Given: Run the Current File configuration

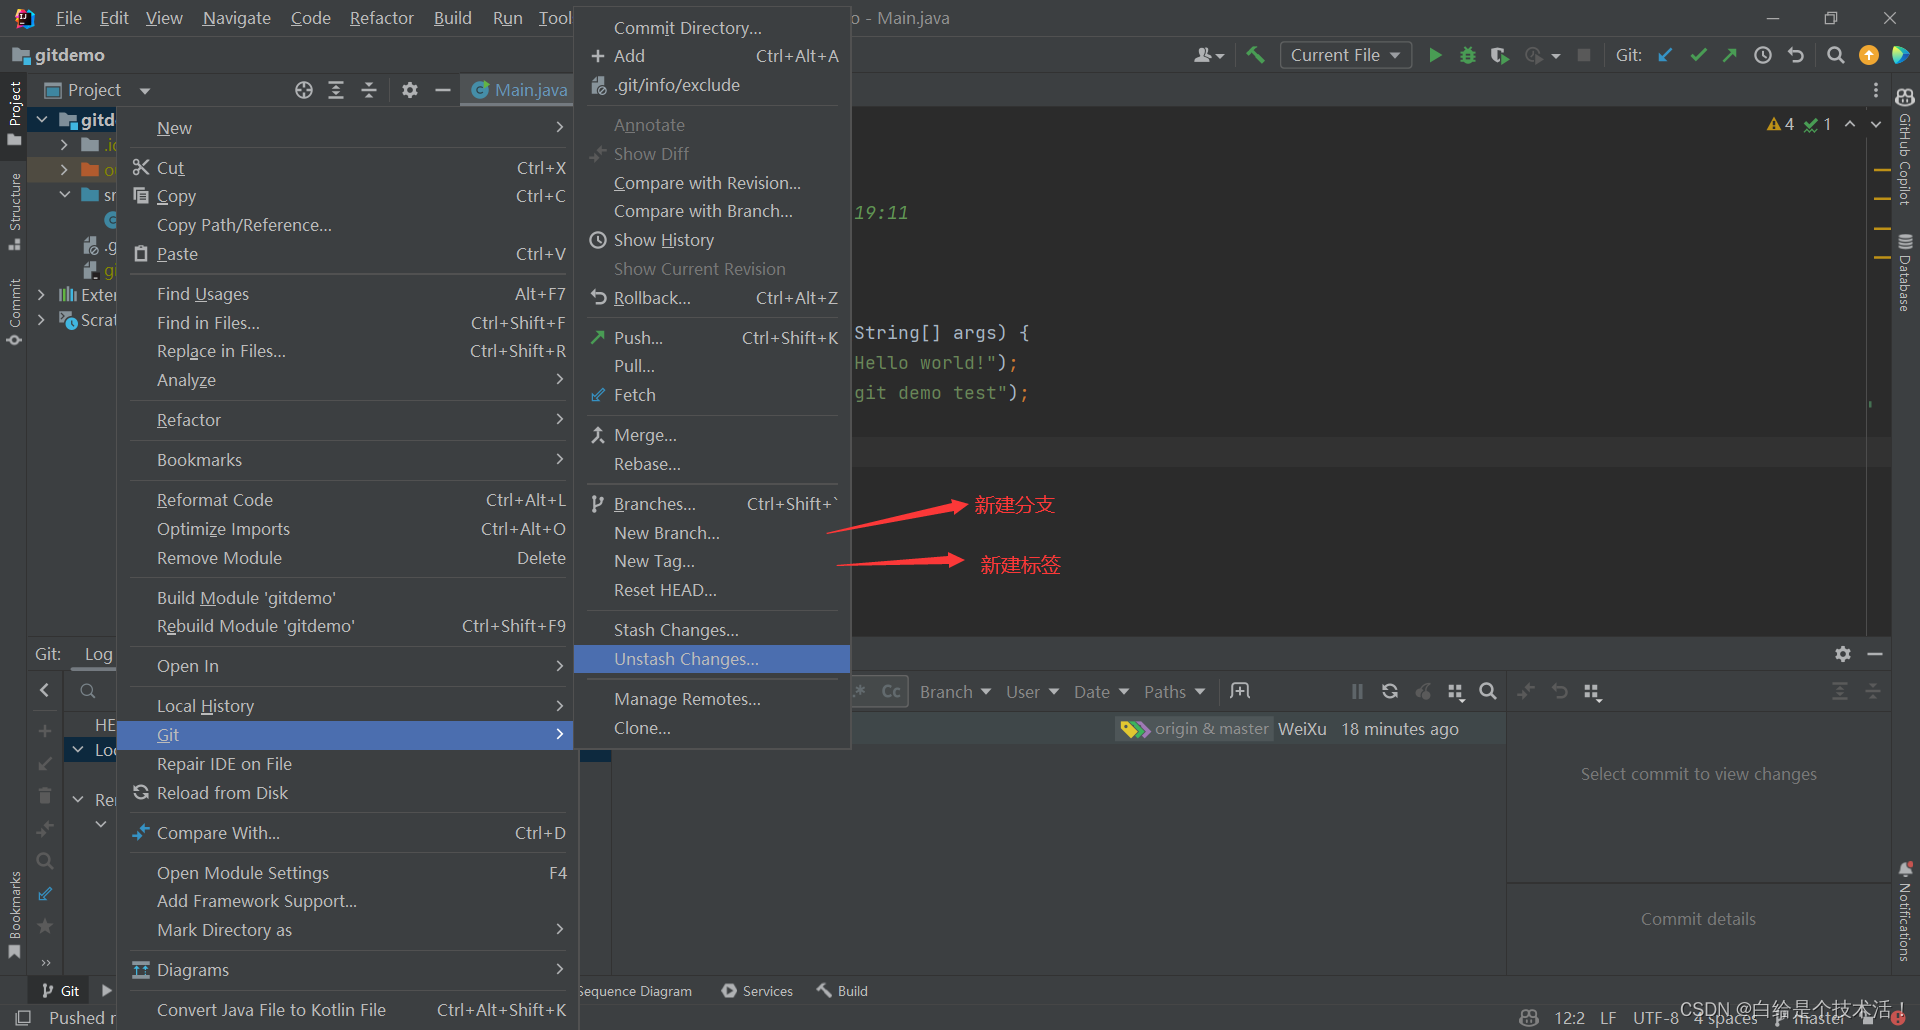Looking at the screenshot, I should 1435,55.
